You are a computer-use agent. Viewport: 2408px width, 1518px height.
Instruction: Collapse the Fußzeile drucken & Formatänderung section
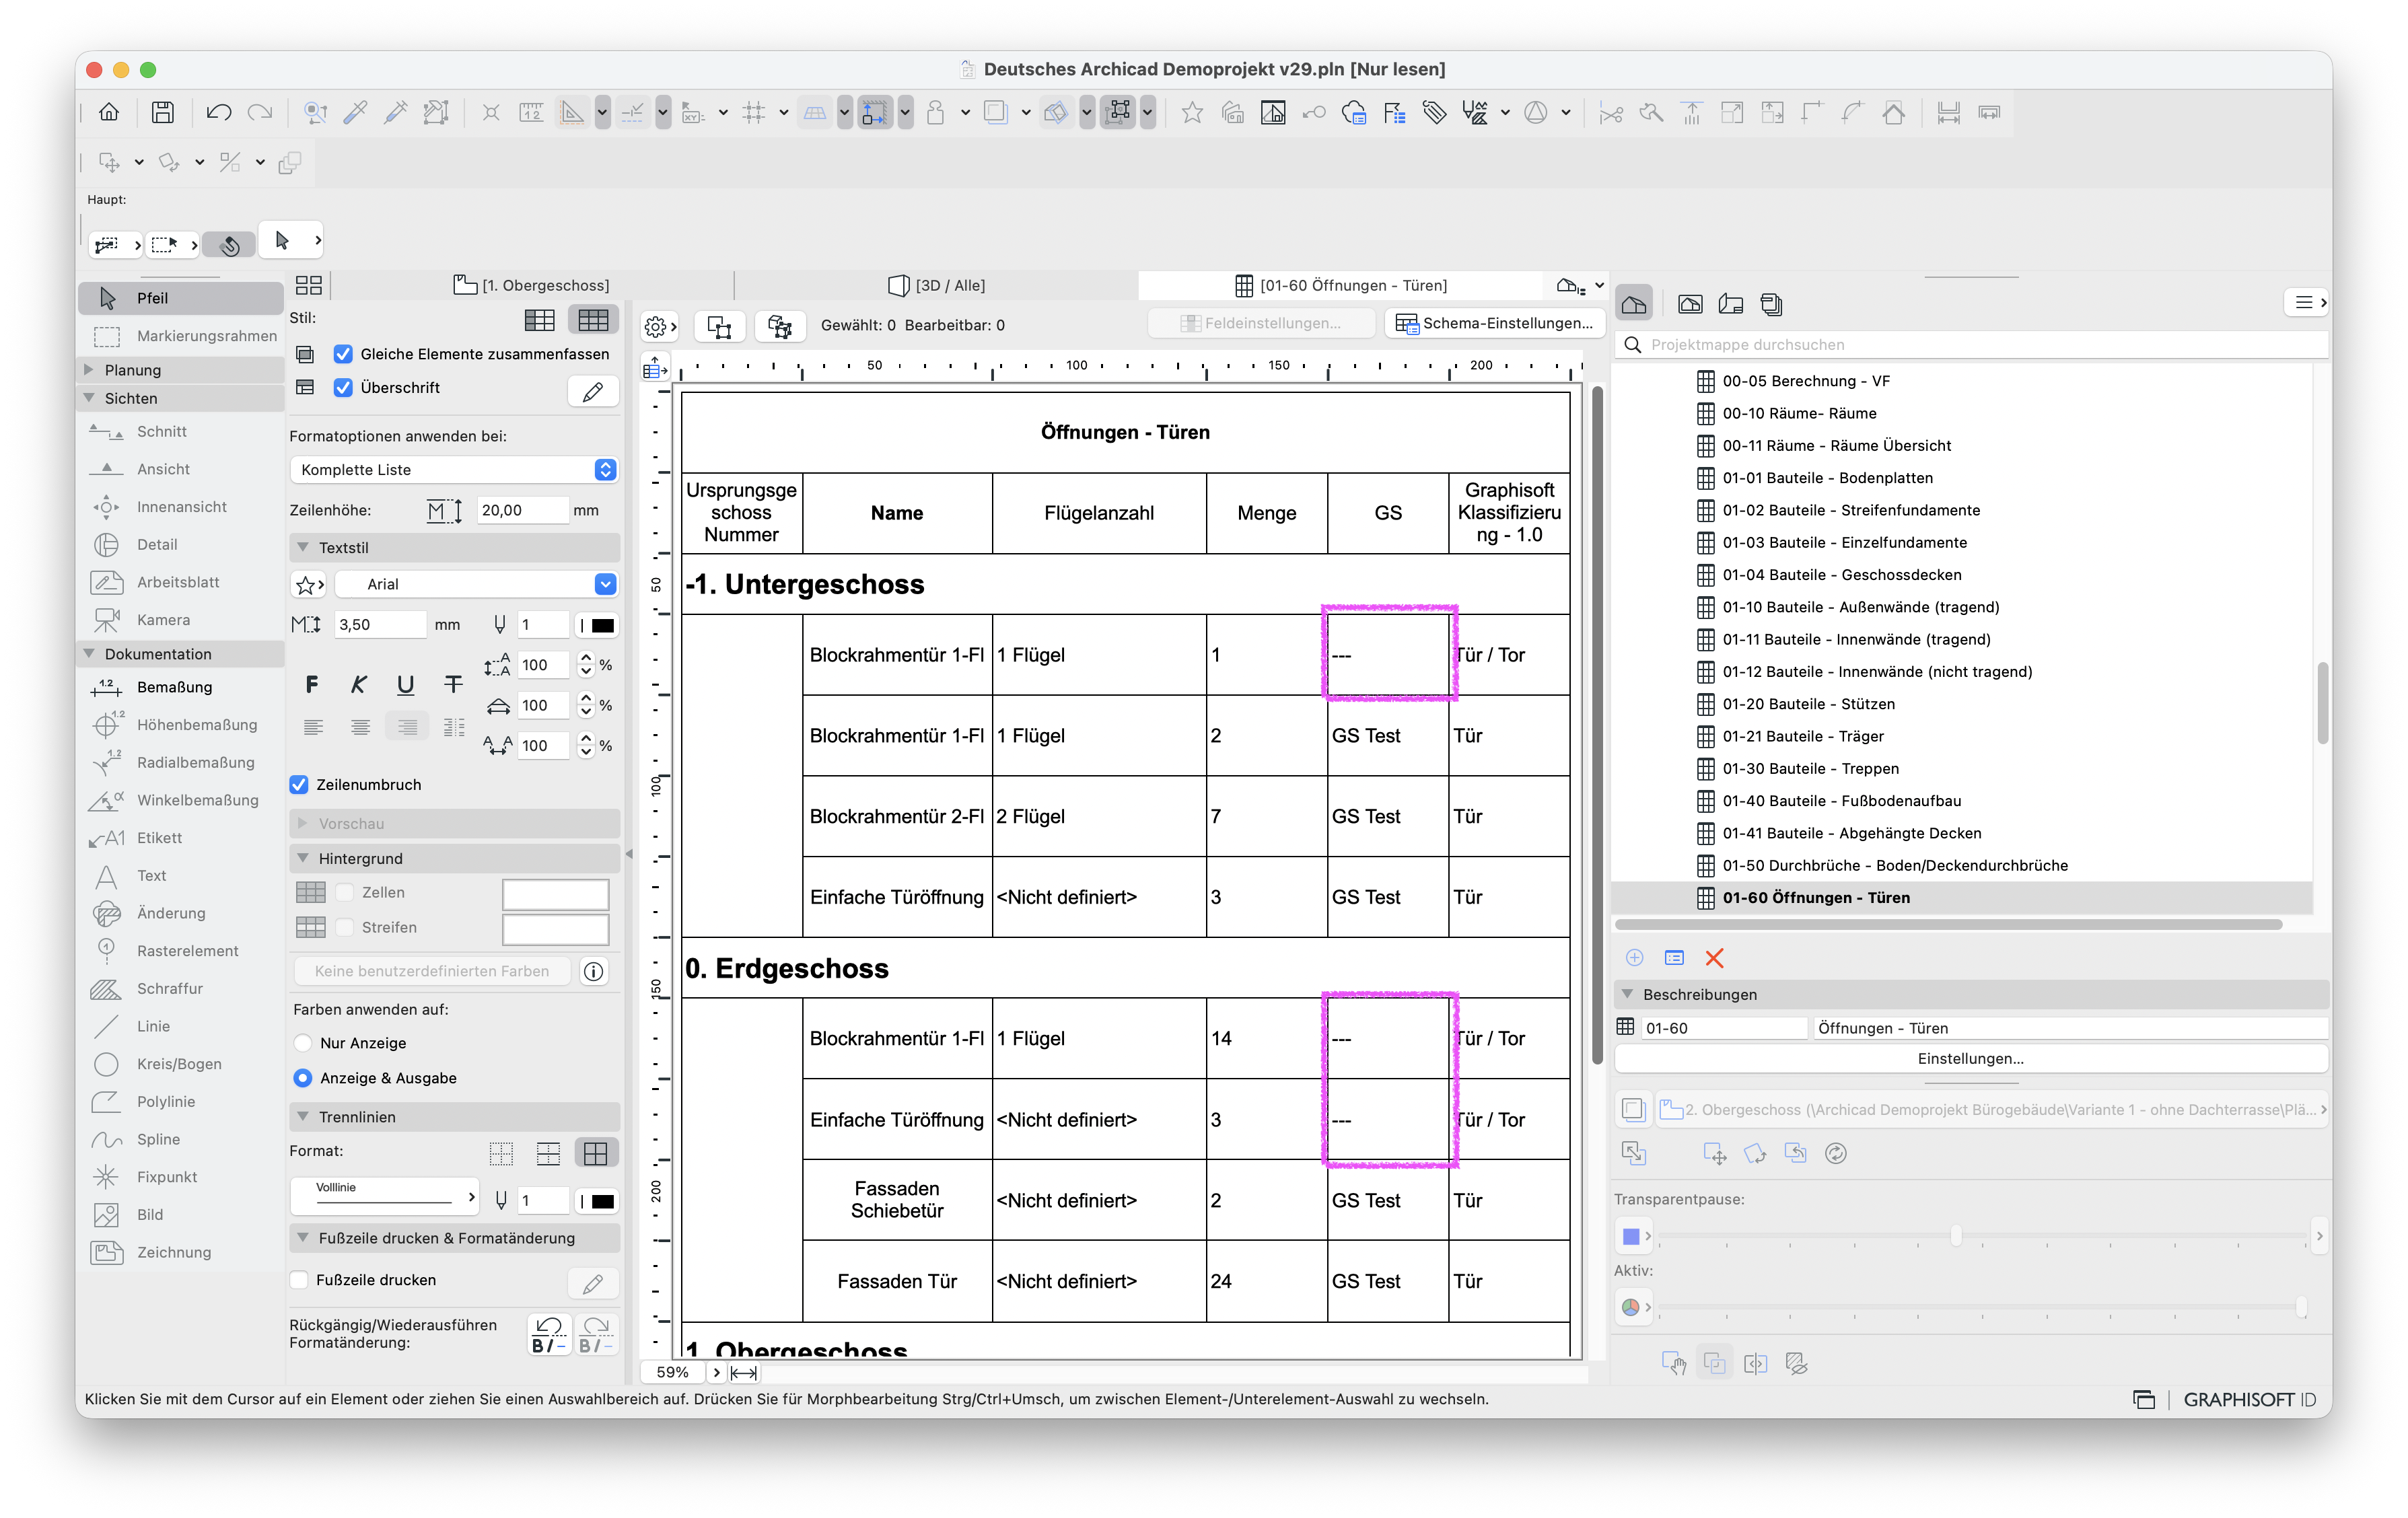pyautogui.click(x=303, y=1238)
